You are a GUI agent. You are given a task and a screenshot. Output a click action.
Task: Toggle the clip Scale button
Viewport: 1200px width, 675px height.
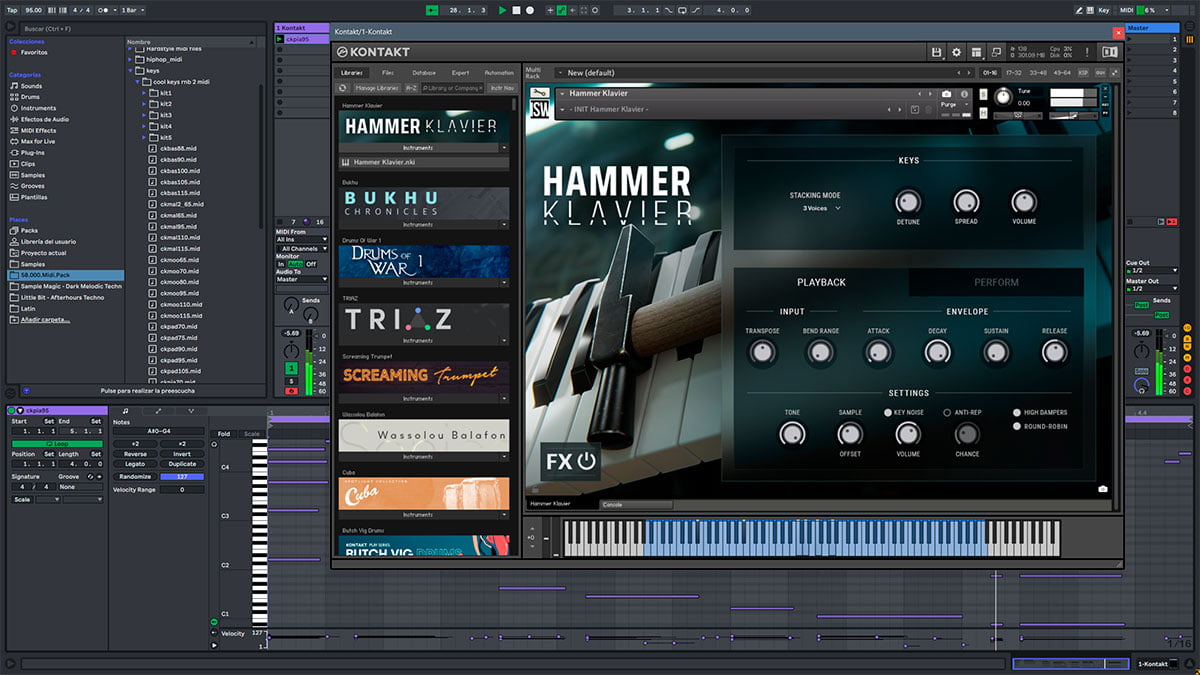pyautogui.click(x=22, y=499)
